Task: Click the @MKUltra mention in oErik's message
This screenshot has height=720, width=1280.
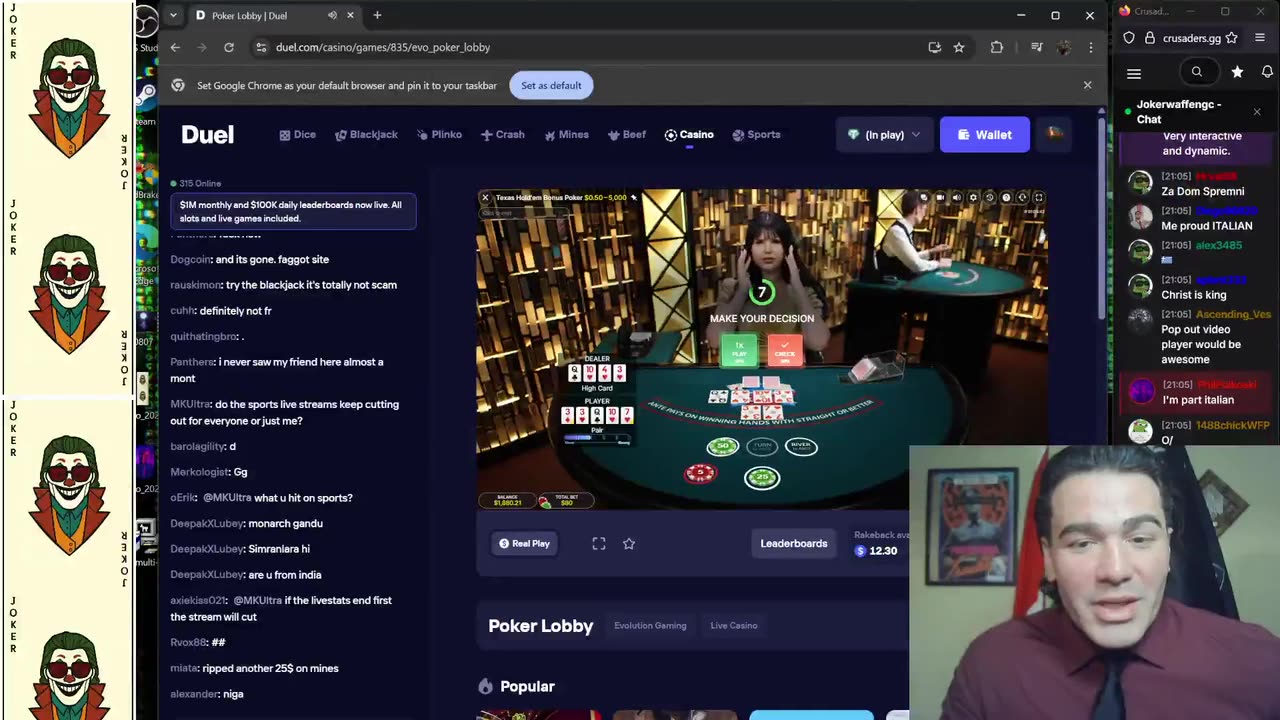Action: [x=227, y=498]
